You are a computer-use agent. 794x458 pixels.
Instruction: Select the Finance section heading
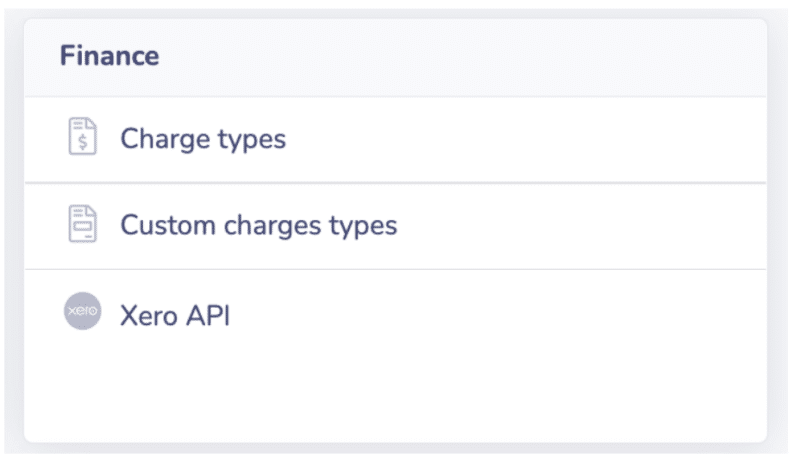point(109,55)
